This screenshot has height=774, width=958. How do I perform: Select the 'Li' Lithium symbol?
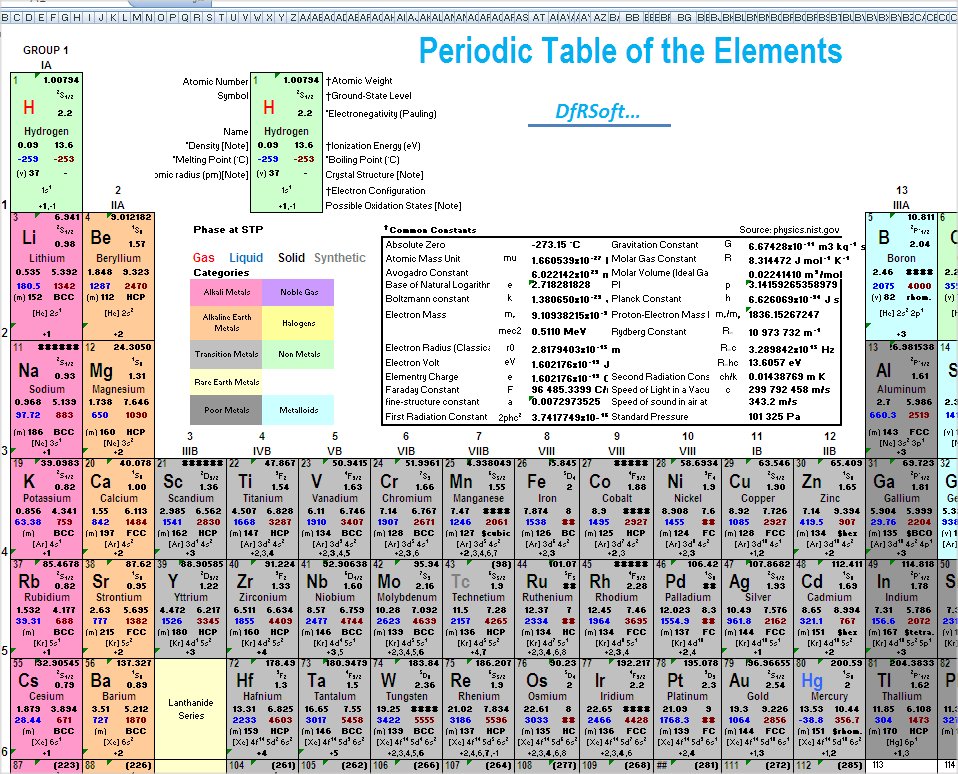tap(29, 238)
